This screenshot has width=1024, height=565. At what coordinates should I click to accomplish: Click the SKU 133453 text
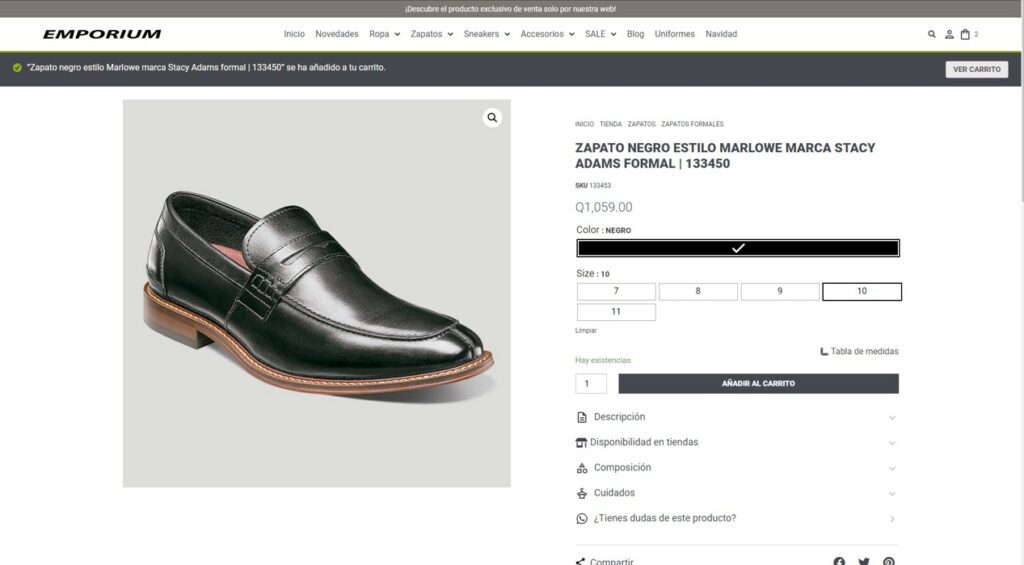pos(593,186)
